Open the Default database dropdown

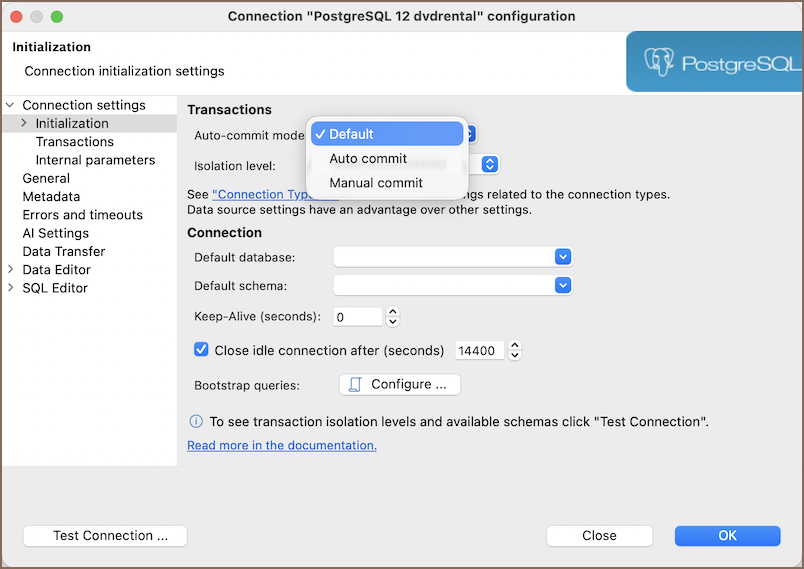[x=562, y=257]
